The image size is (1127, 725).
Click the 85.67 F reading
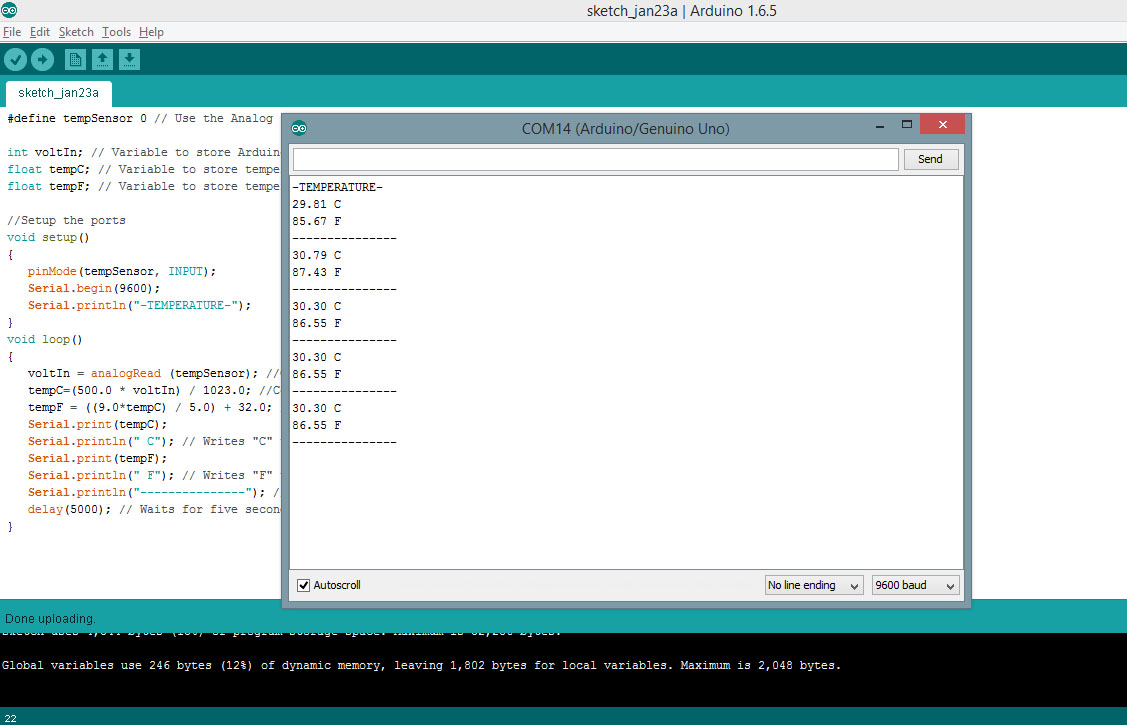tap(316, 221)
